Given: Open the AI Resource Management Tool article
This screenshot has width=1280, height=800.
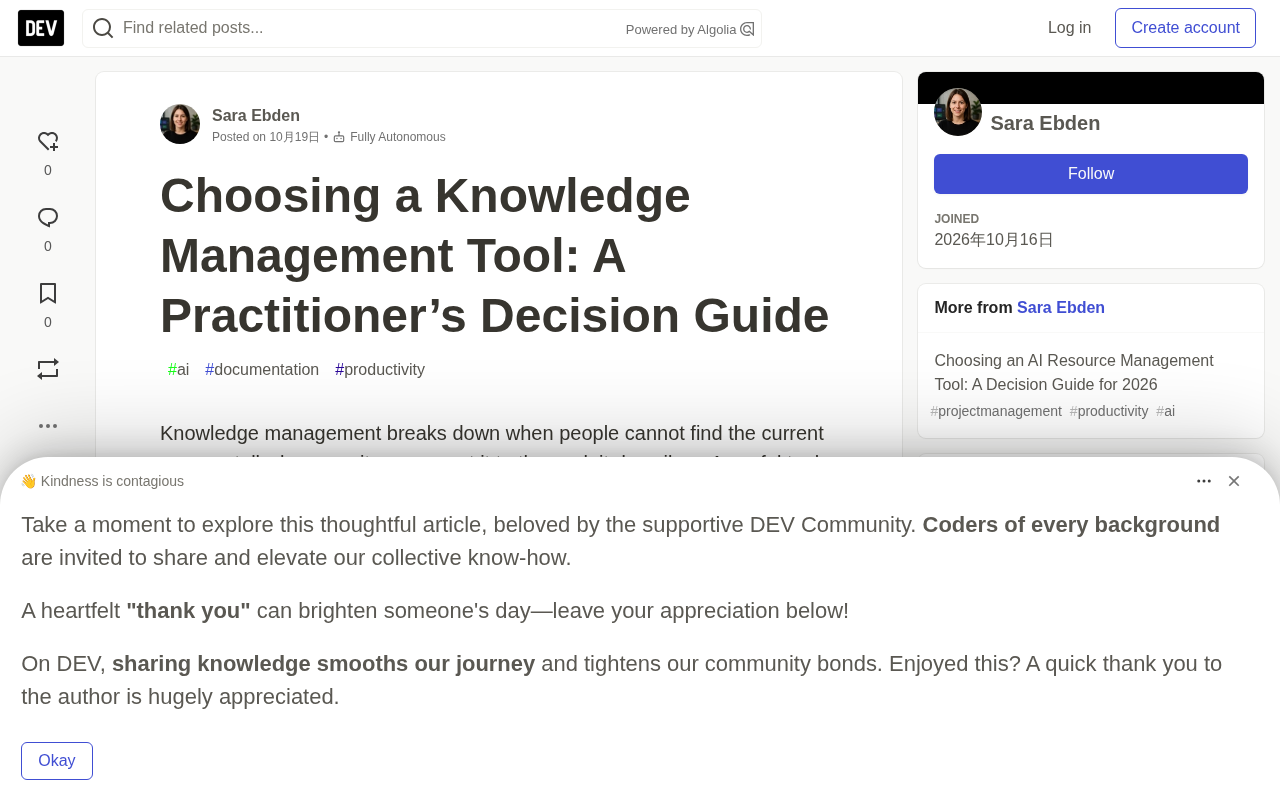Looking at the screenshot, I should (x=1074, y=372).
